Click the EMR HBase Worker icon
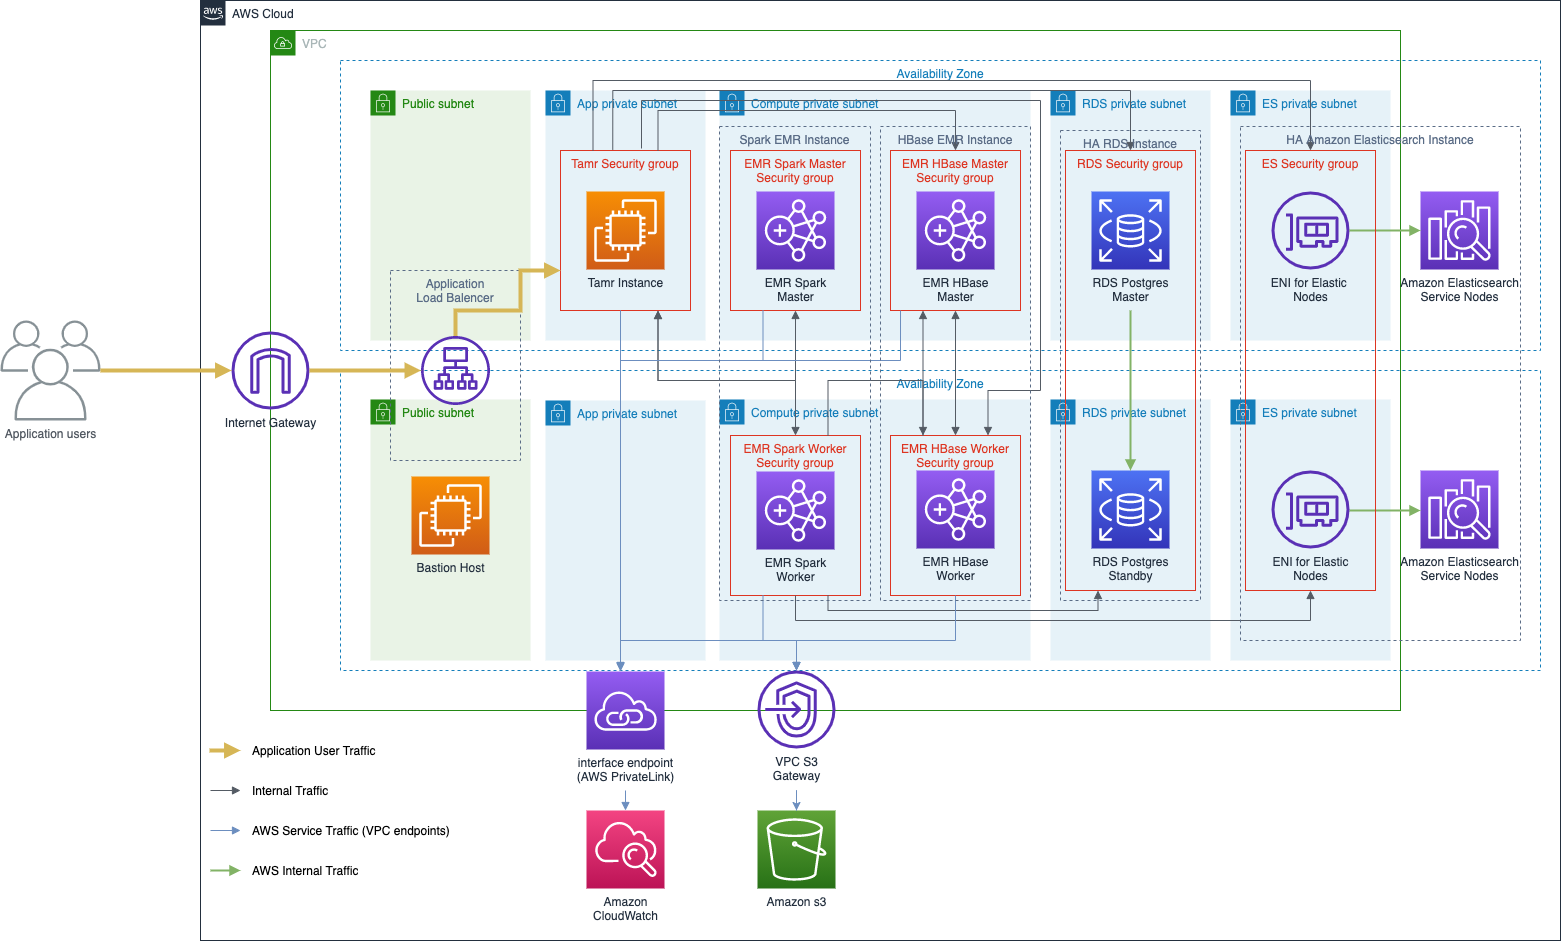This screenshot has height=941, width=1561. click(955, 510)
